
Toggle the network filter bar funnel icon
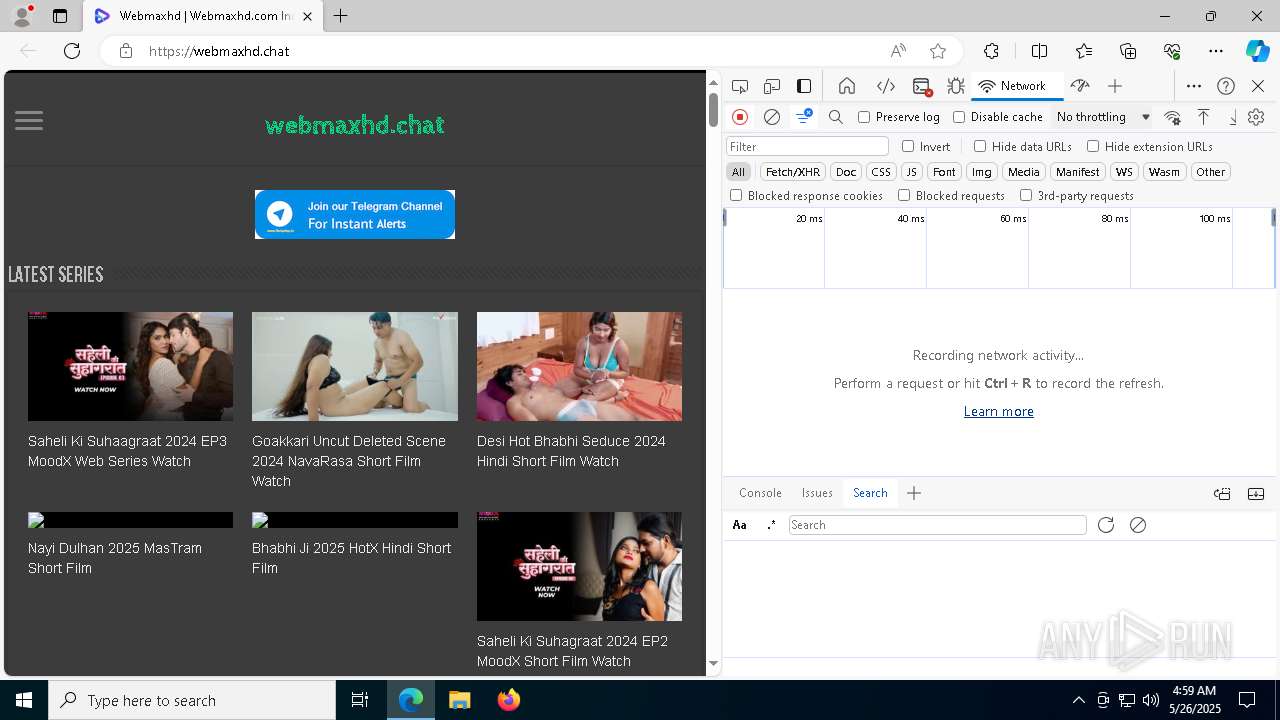click(803, 117)
